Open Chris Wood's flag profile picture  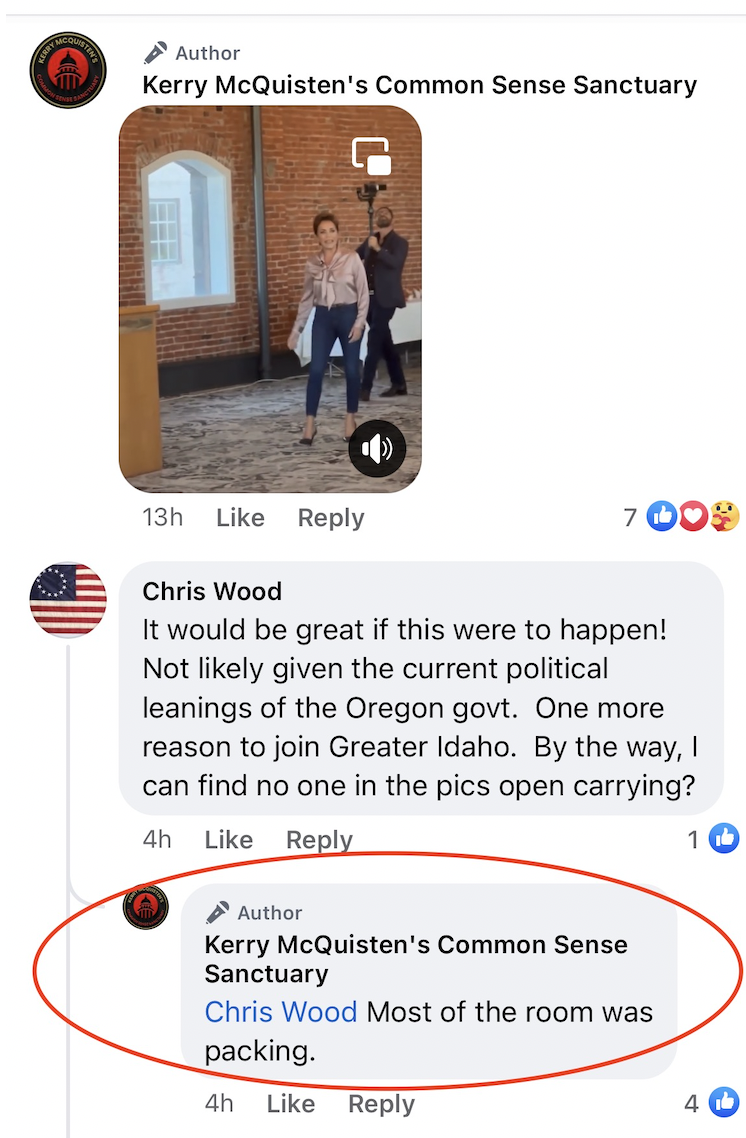67,599
